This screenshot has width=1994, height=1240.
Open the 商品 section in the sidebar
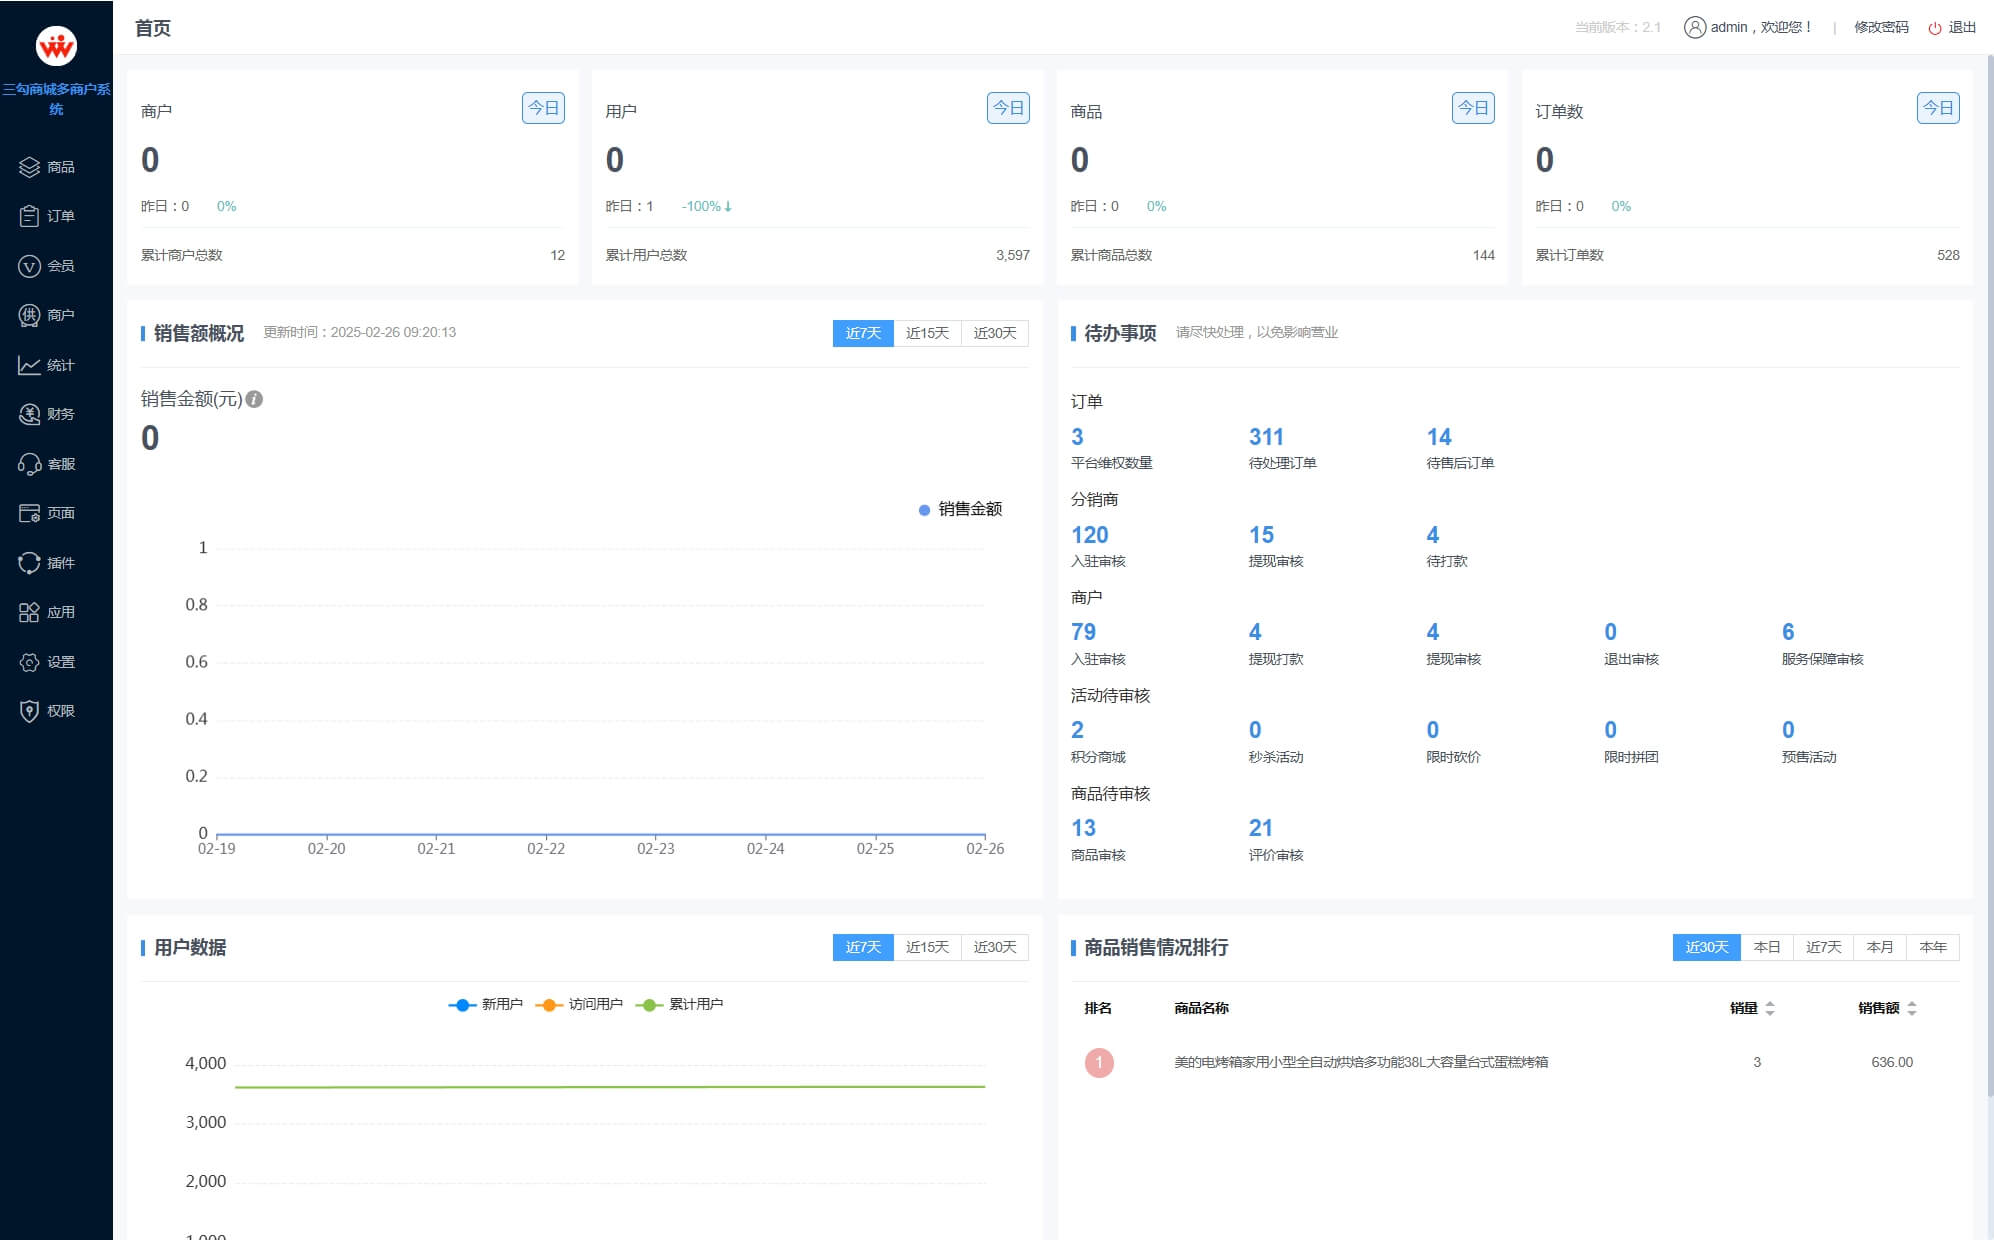point(57,166)
